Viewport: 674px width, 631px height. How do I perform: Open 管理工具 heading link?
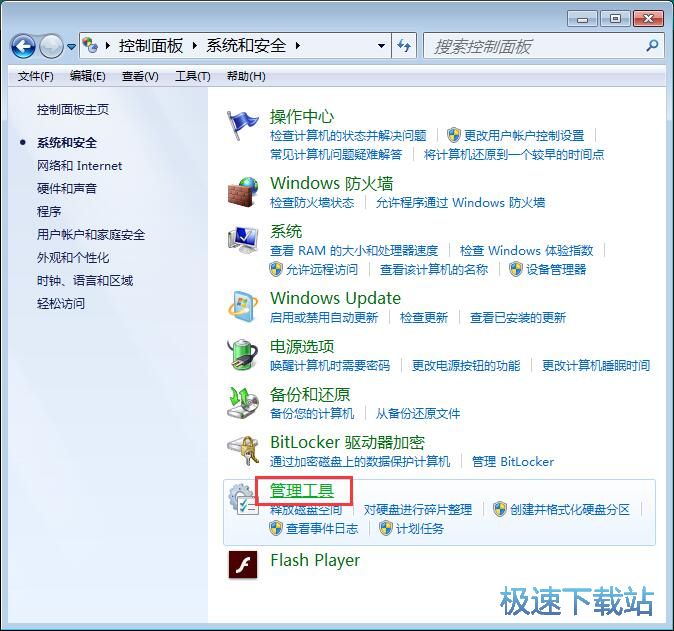coord(302,490)
